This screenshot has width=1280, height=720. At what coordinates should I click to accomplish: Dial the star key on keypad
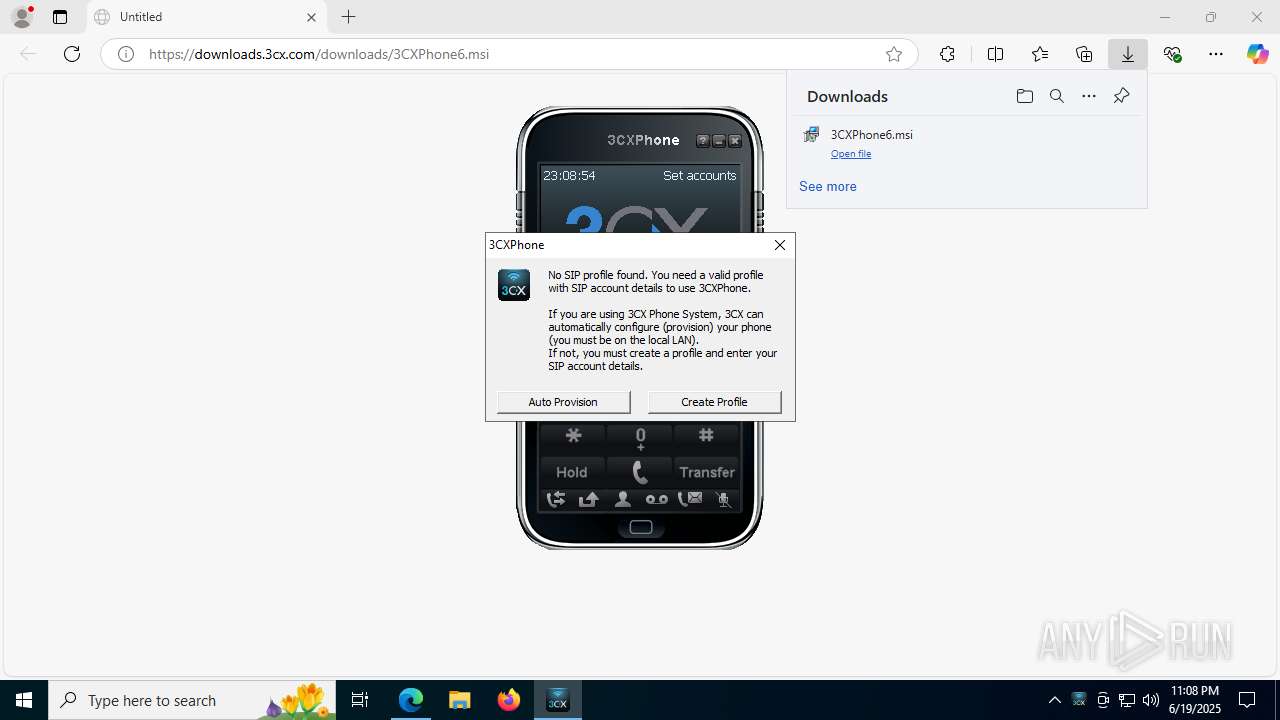point(573,436)
